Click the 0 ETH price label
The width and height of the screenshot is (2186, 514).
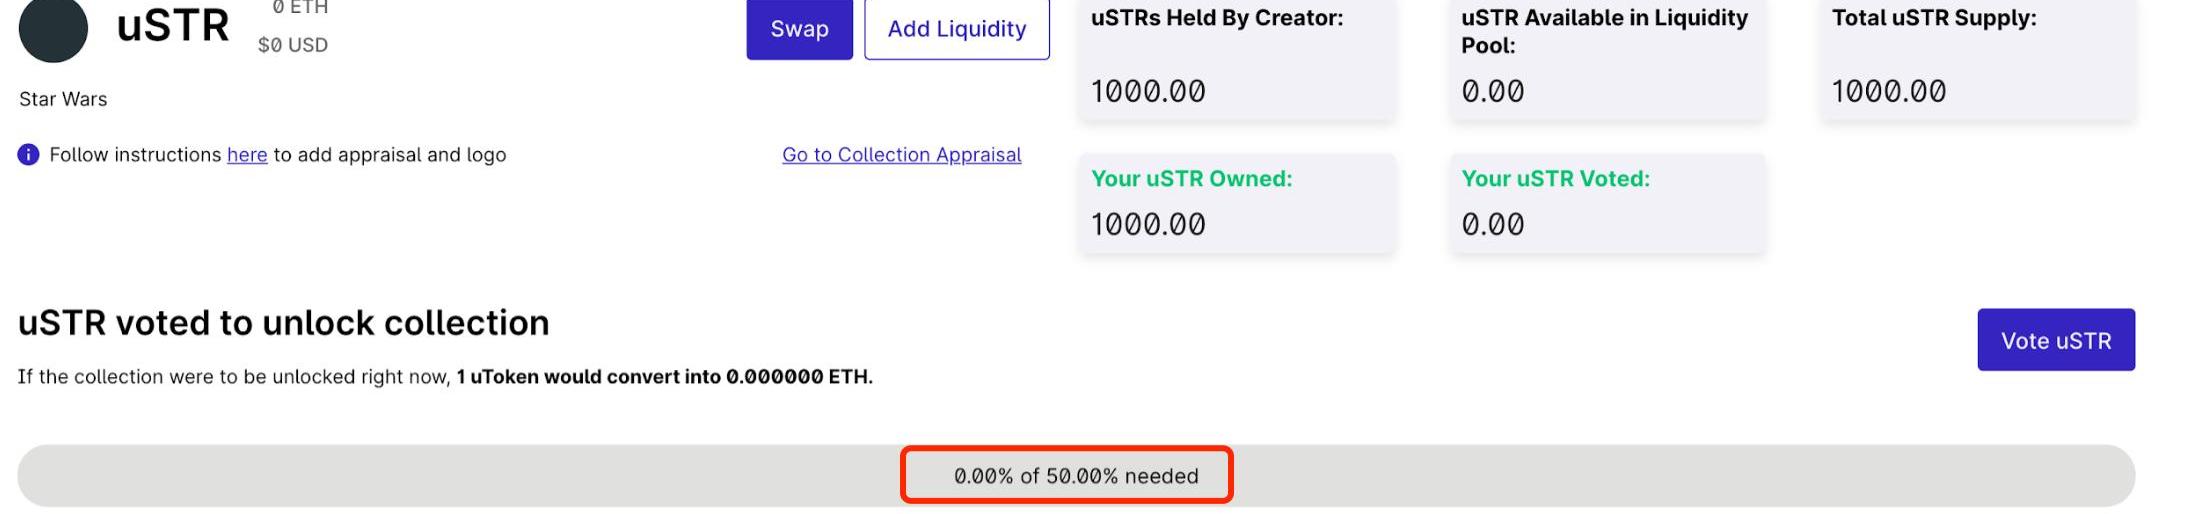[x=300, y=8]
